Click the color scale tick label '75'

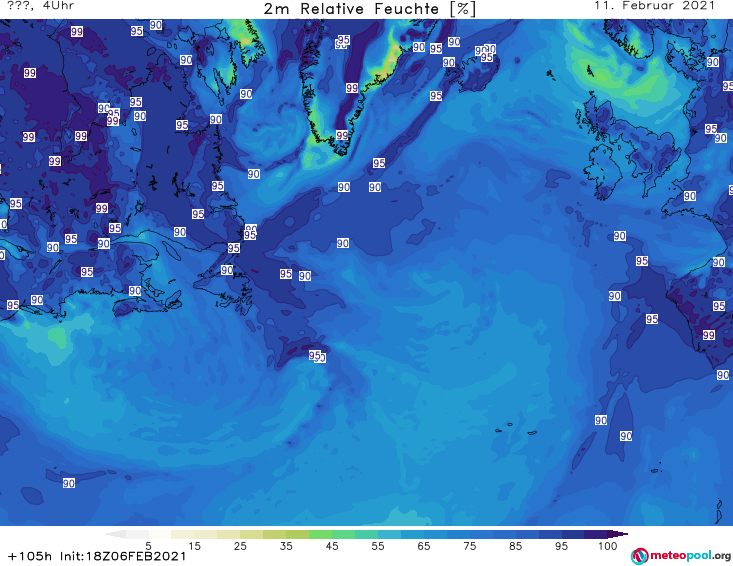tap(469, 546)
